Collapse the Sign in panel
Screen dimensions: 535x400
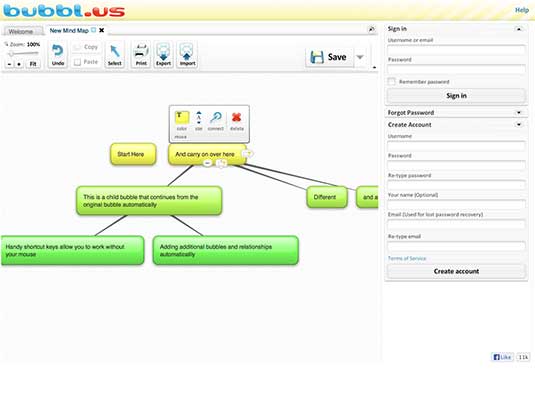(x=519, y=29)
